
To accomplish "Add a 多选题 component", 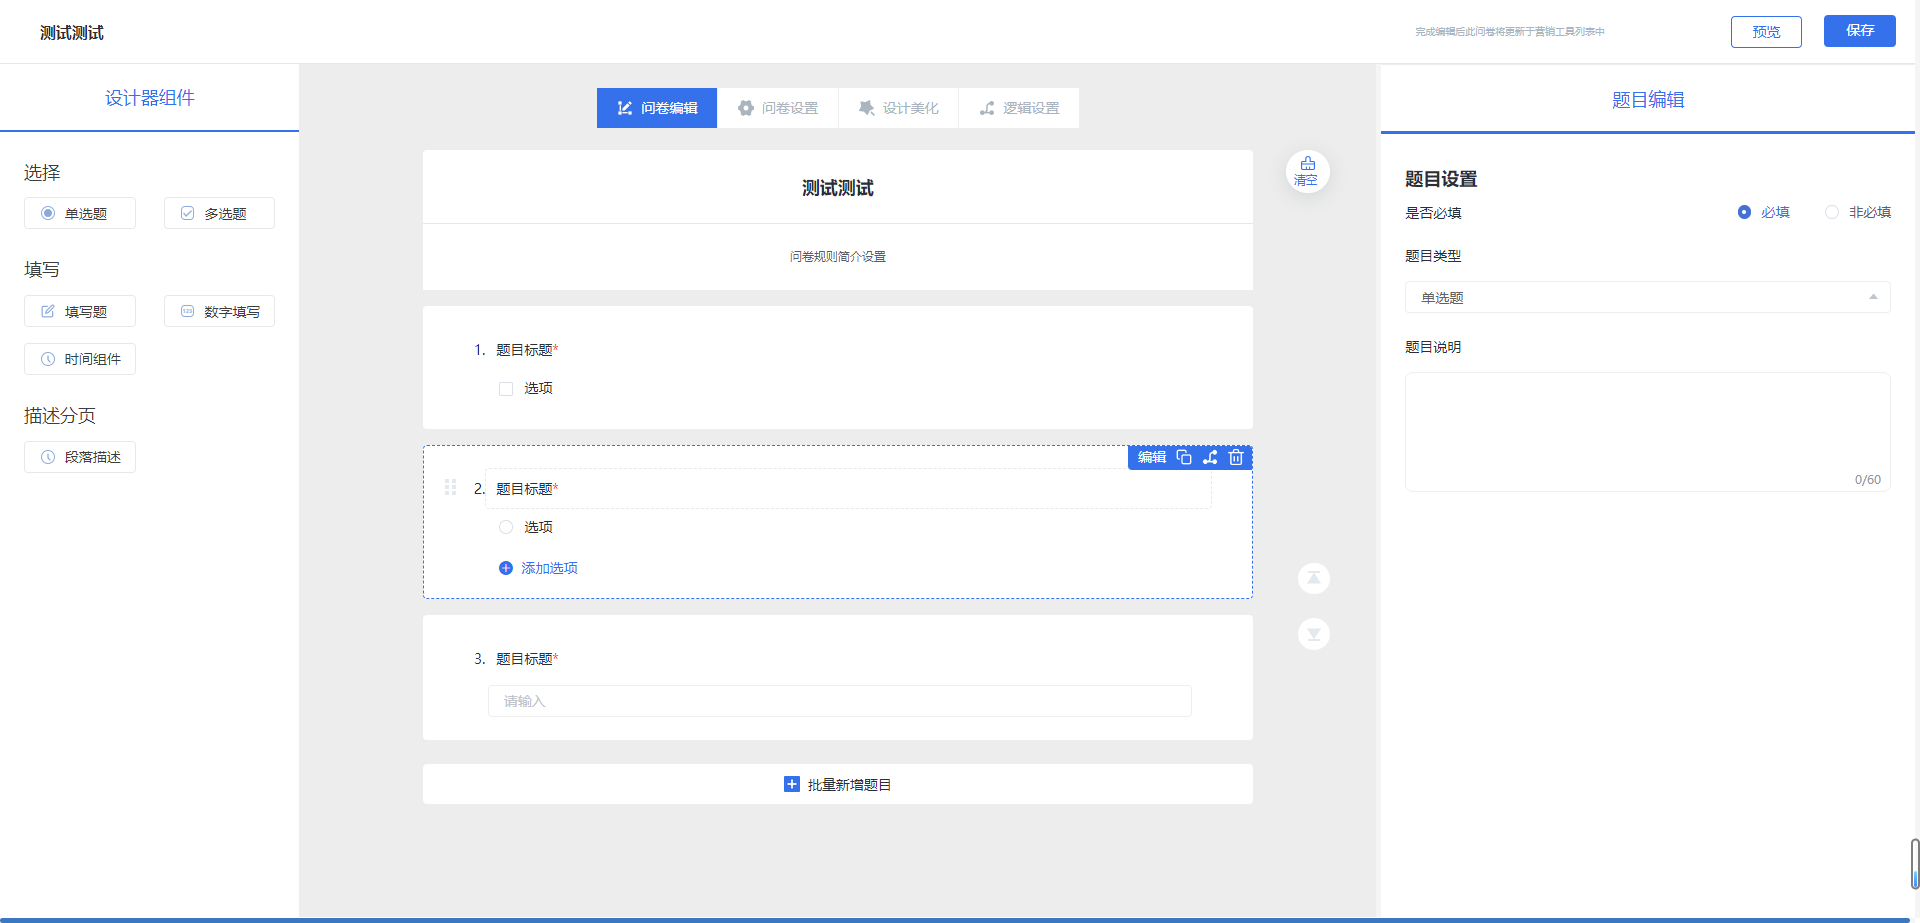I will 219,213.
